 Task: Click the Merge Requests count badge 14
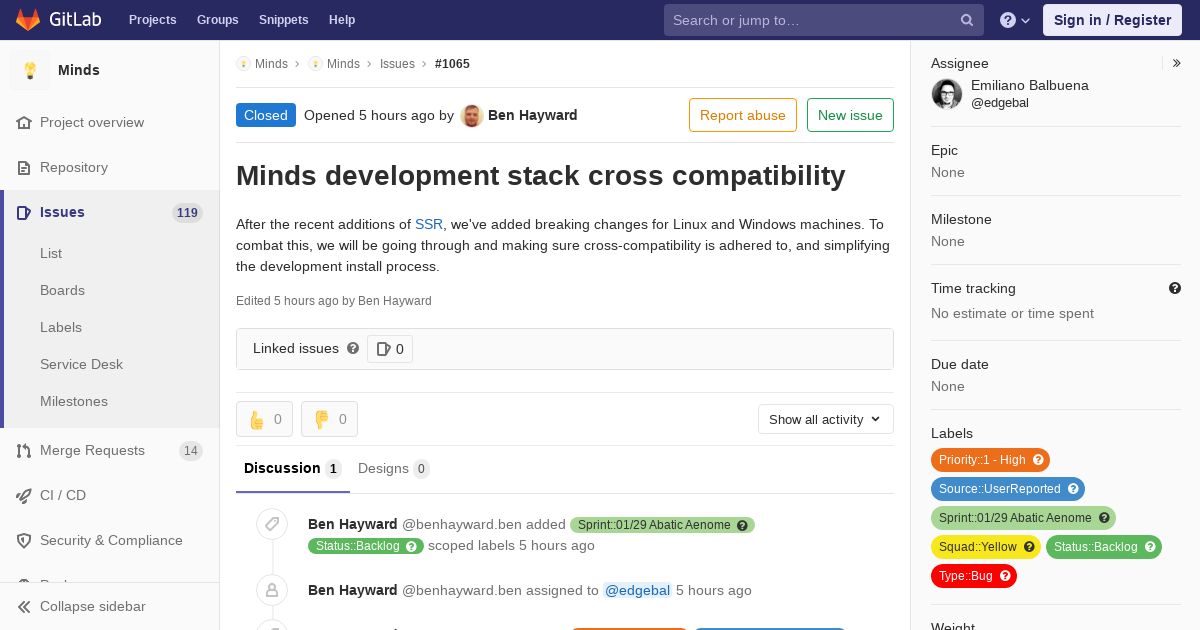190,450
